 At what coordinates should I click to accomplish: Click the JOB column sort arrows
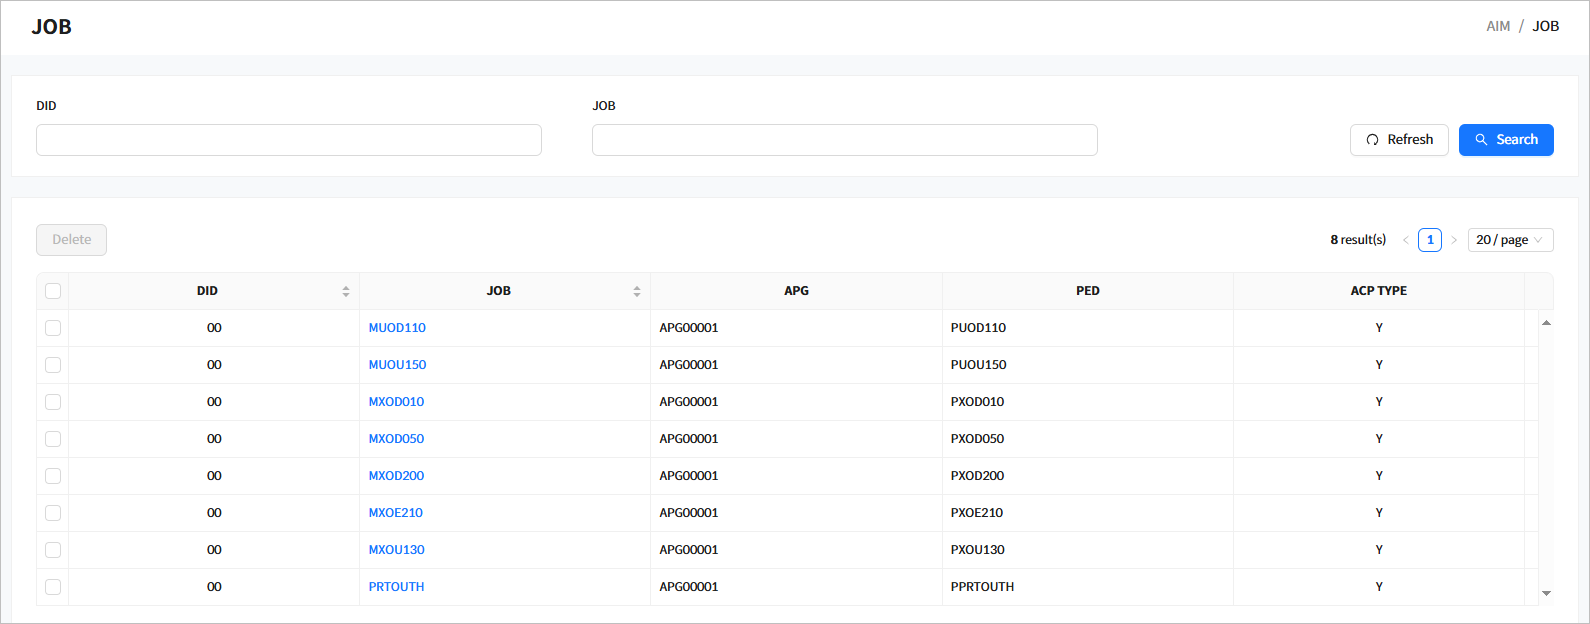(x=637, y=291)
